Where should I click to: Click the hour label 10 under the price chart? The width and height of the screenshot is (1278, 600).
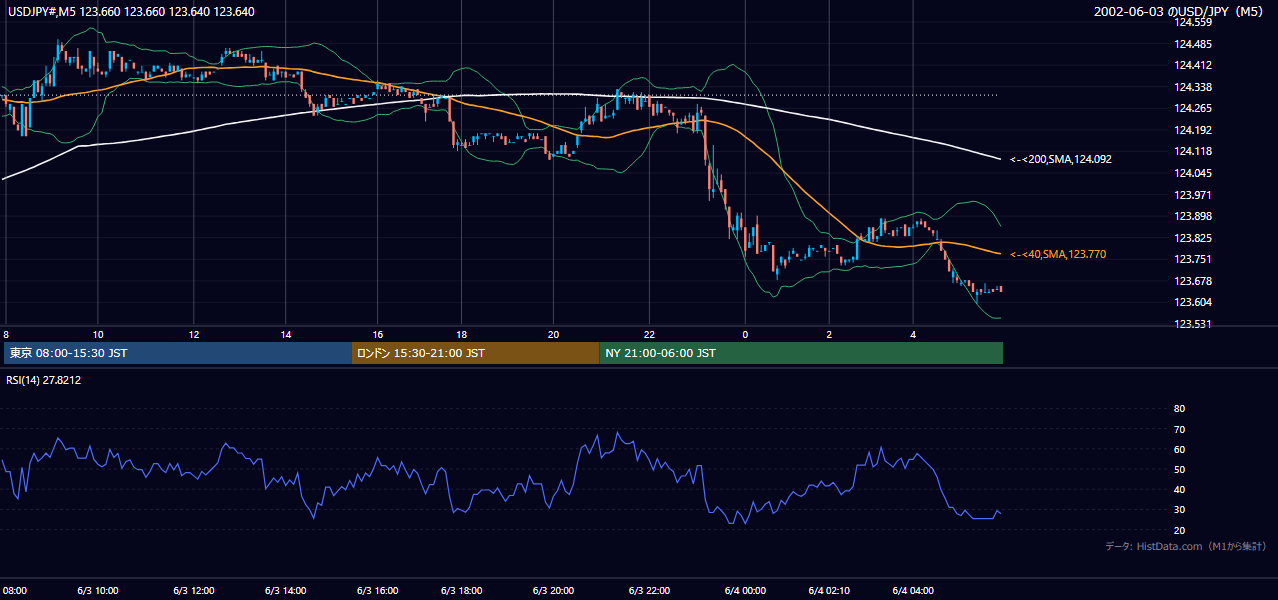(x=98, y=335)
